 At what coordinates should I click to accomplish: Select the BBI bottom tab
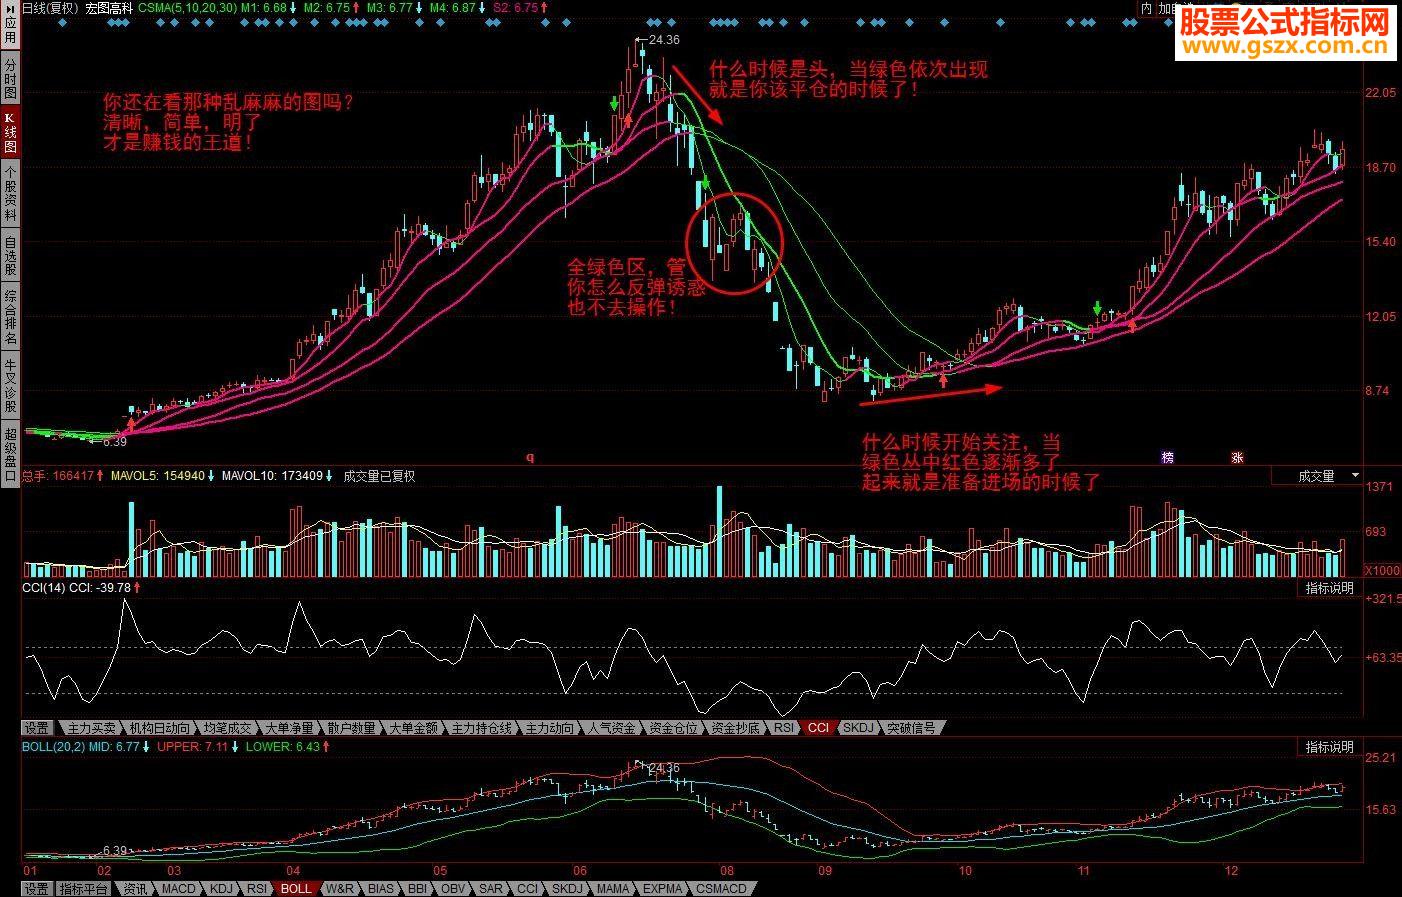point(418,889)
